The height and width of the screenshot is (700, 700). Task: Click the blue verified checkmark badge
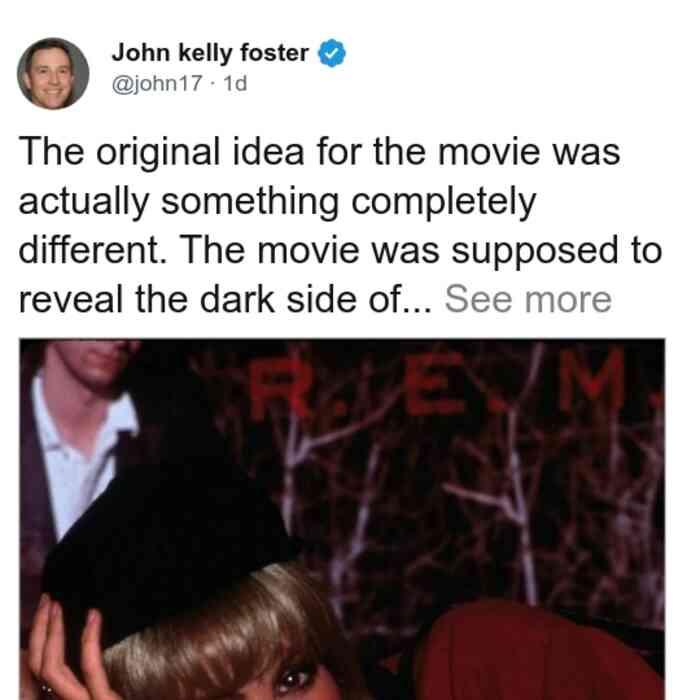331,53
